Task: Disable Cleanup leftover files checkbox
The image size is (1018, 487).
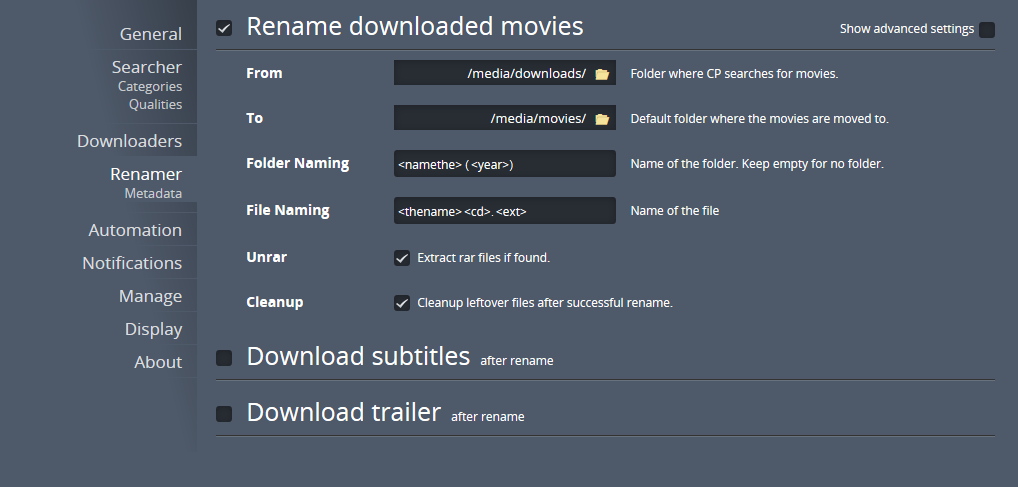Action: 402,303
